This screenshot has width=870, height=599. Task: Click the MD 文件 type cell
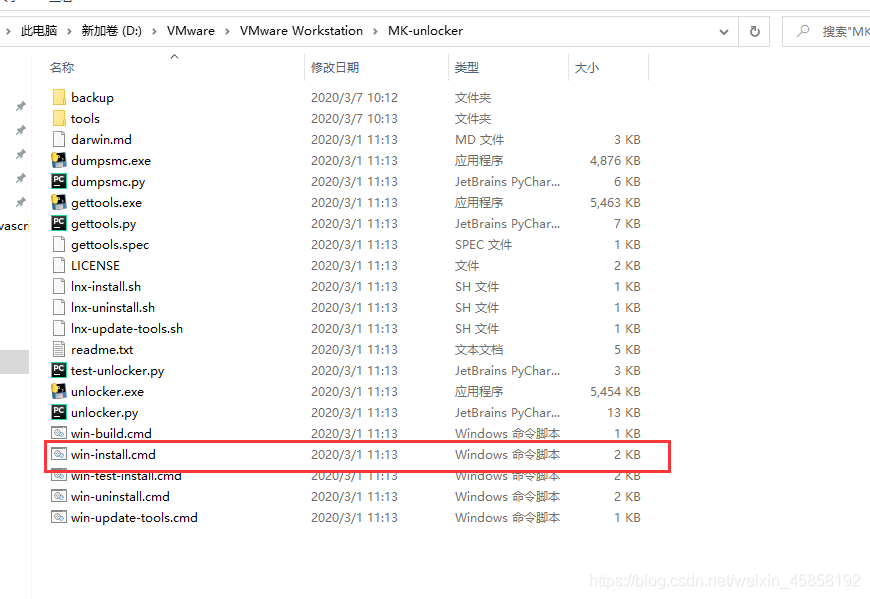(479, 139)
